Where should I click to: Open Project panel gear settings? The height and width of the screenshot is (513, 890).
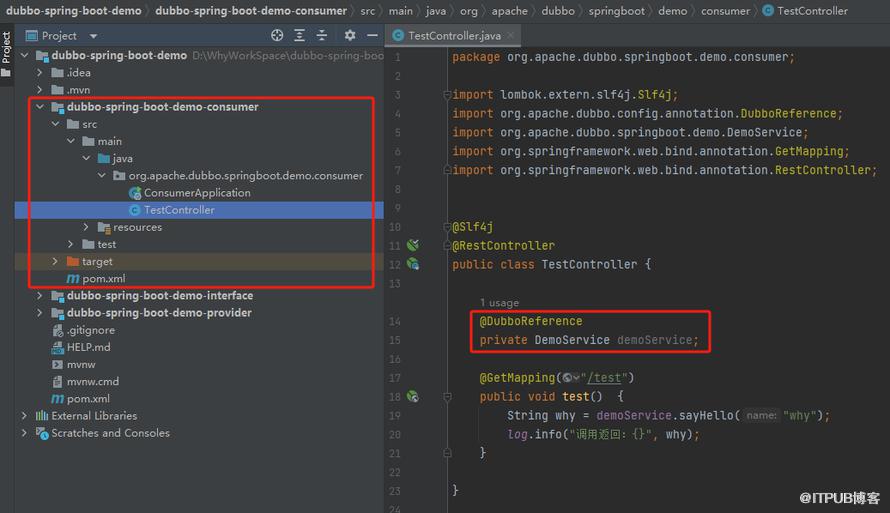click(350, 35)
